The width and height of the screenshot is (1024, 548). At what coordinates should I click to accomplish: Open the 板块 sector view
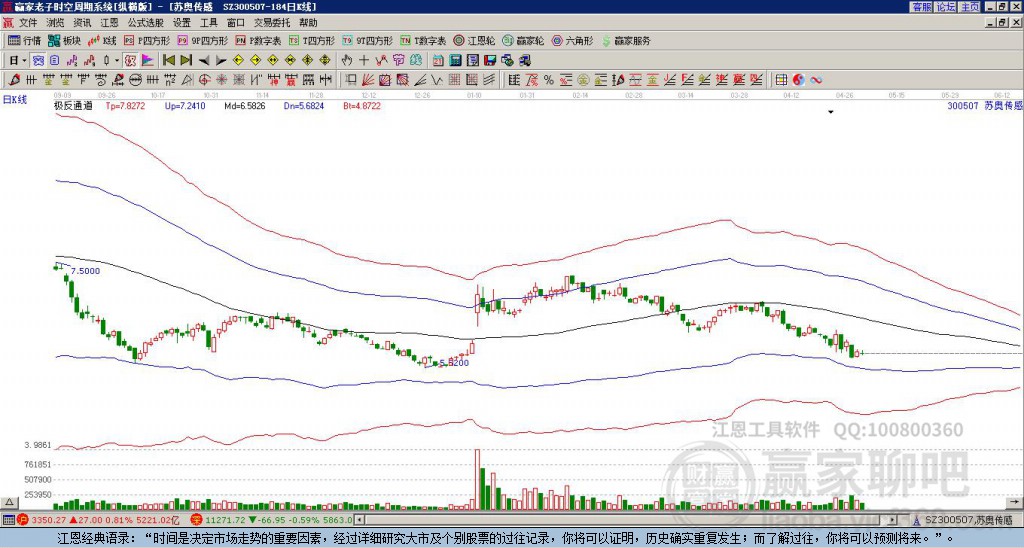[64, 40]
